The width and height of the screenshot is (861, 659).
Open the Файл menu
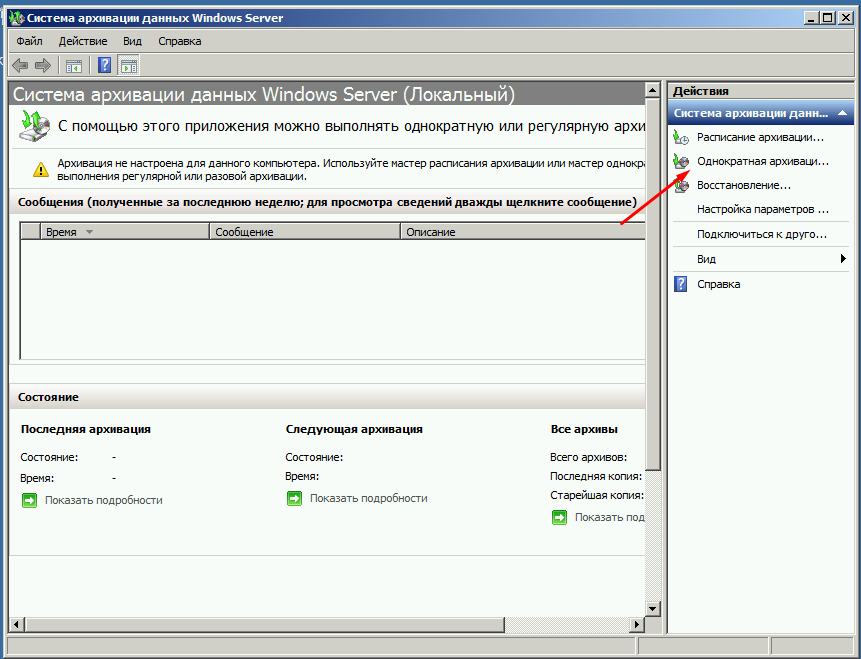29,41
